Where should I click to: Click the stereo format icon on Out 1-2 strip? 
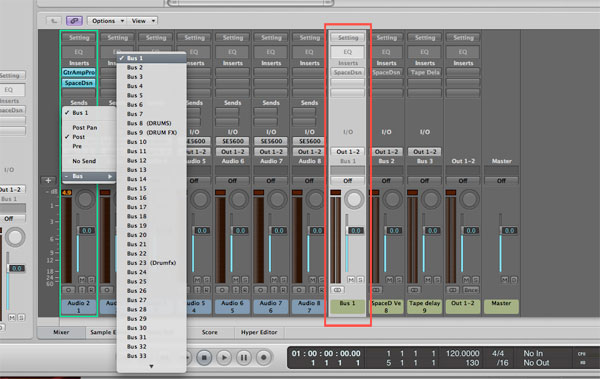[x=453, y=290]
